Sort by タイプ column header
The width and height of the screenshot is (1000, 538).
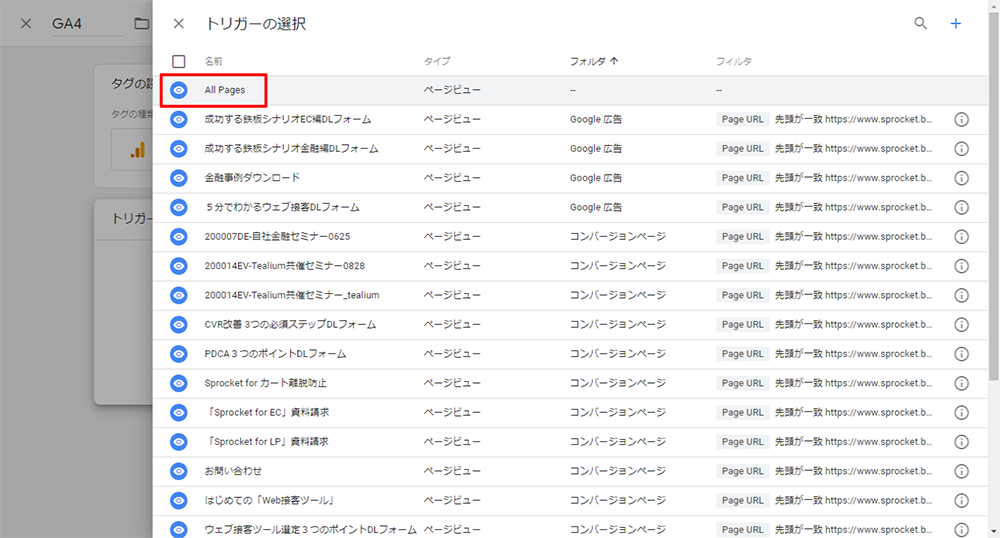click(x=437, y=61)
